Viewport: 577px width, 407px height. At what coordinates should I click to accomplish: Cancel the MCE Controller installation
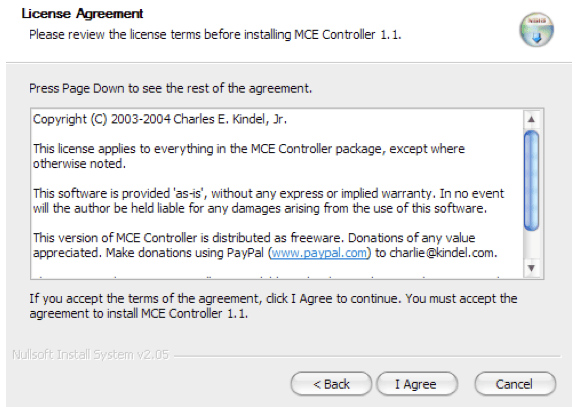(515, 384)
